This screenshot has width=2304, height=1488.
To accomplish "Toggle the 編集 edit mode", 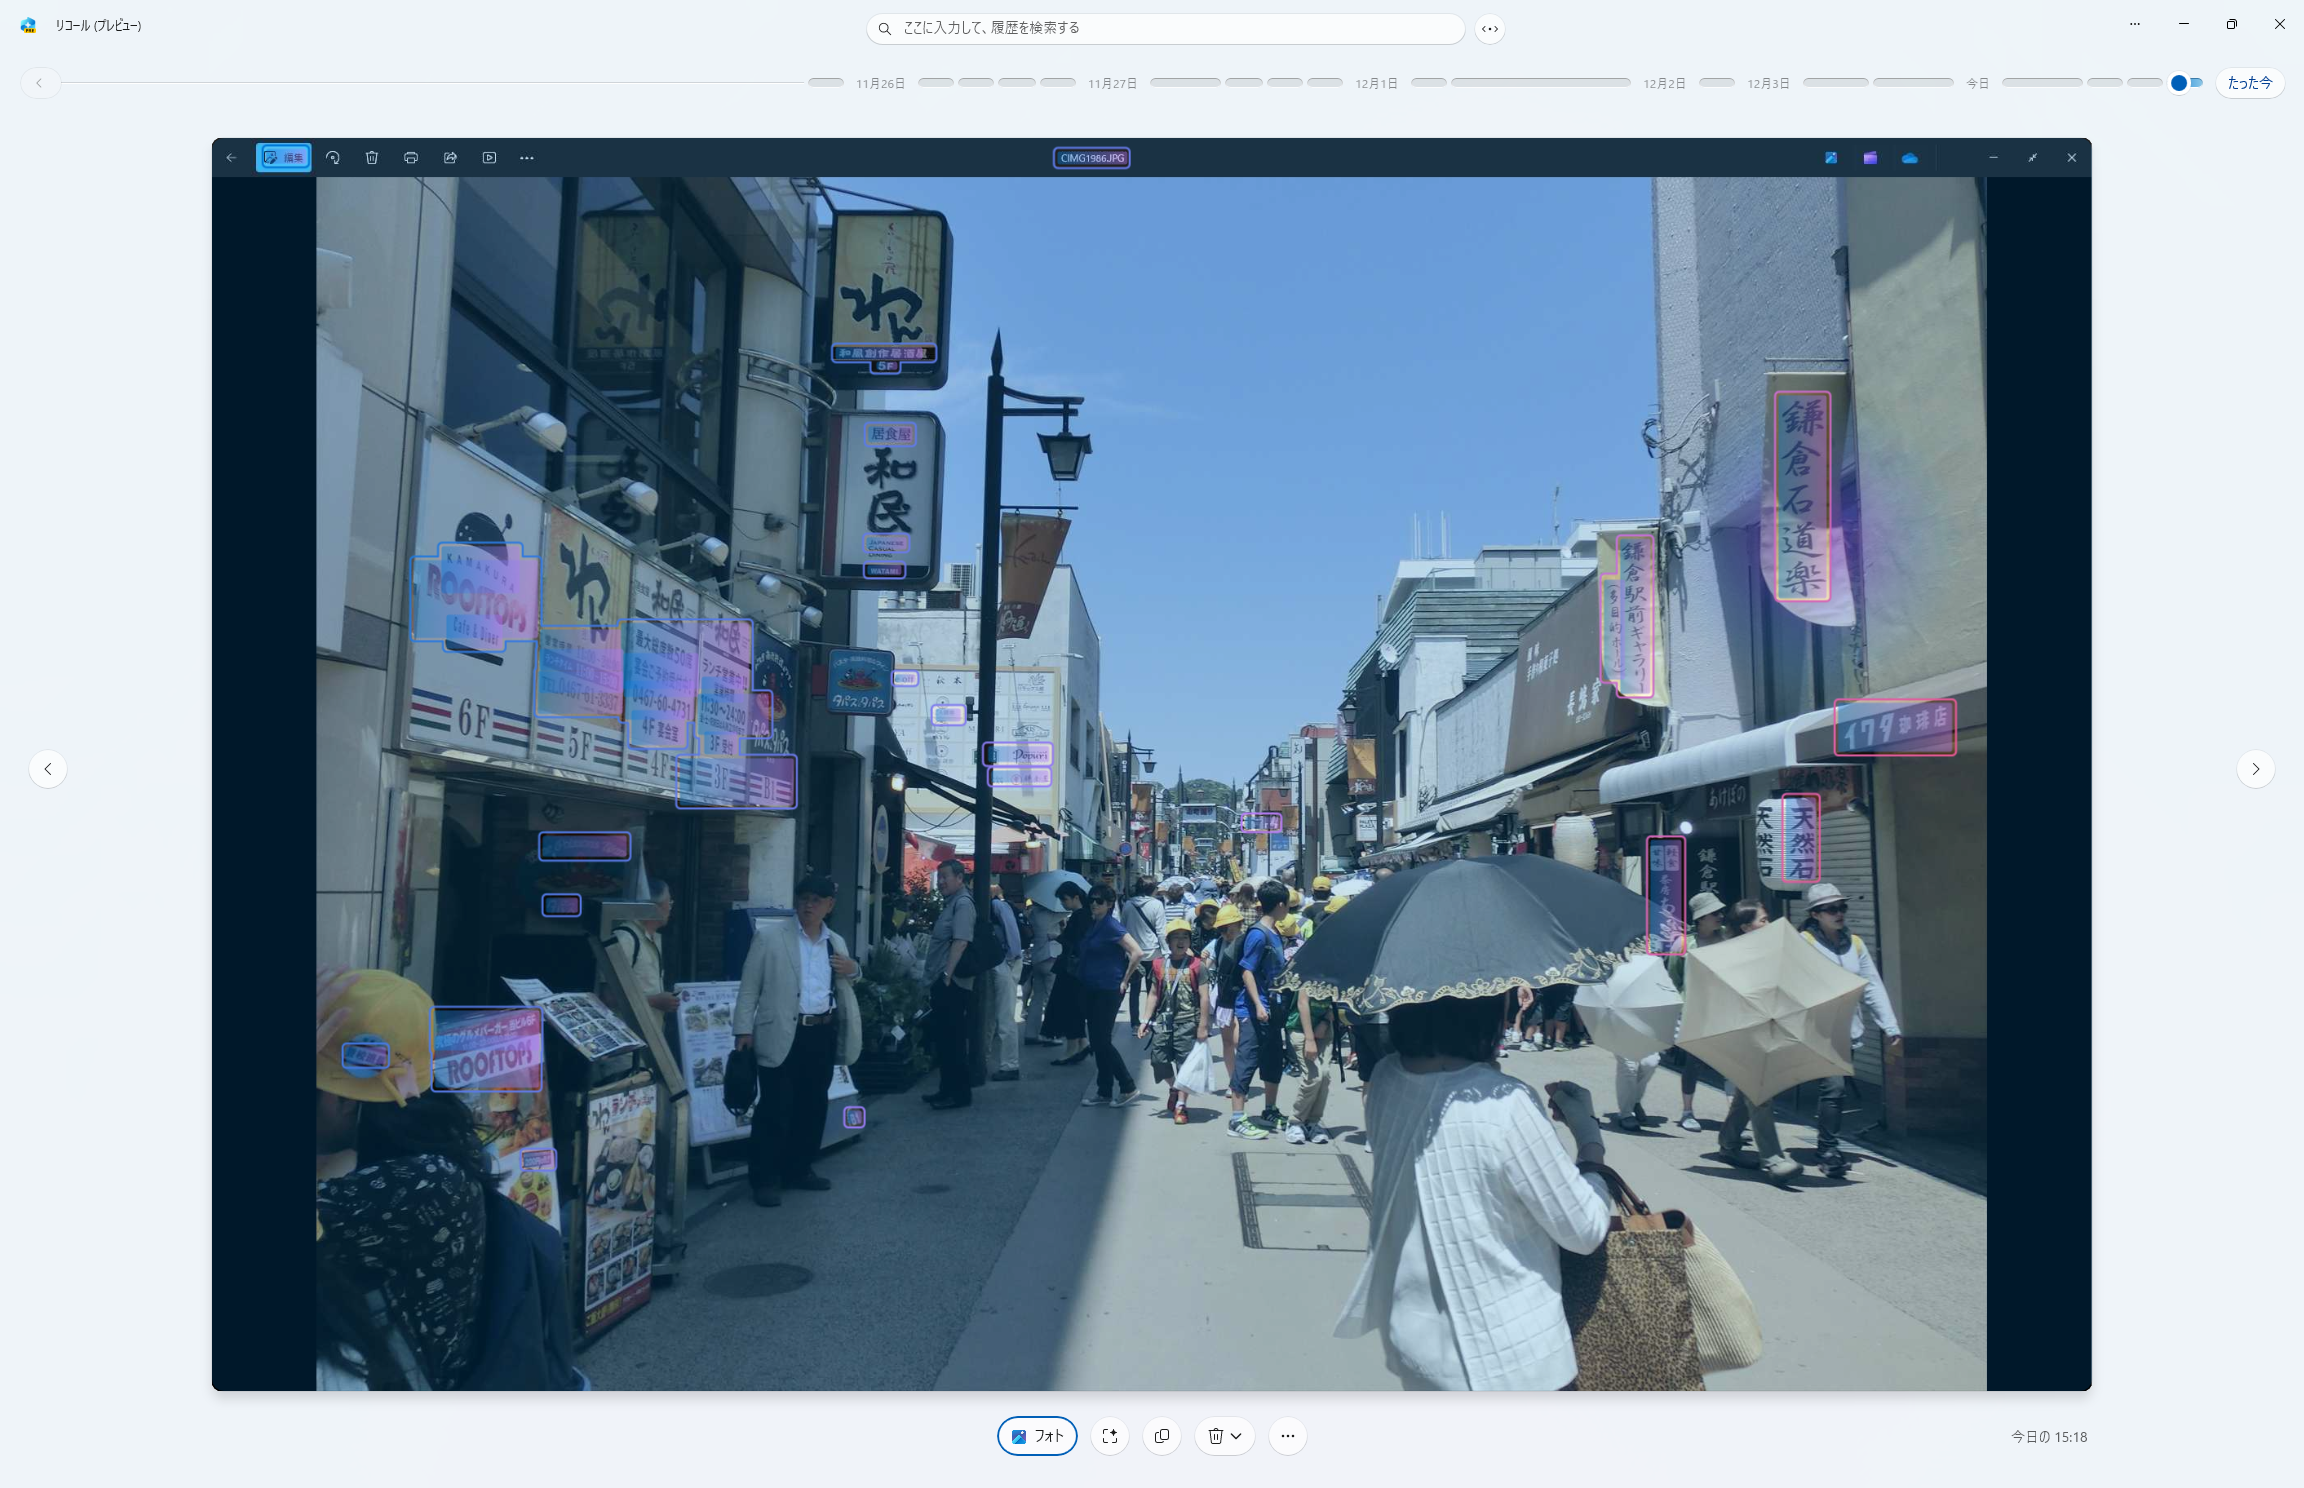I will point(283,157).
